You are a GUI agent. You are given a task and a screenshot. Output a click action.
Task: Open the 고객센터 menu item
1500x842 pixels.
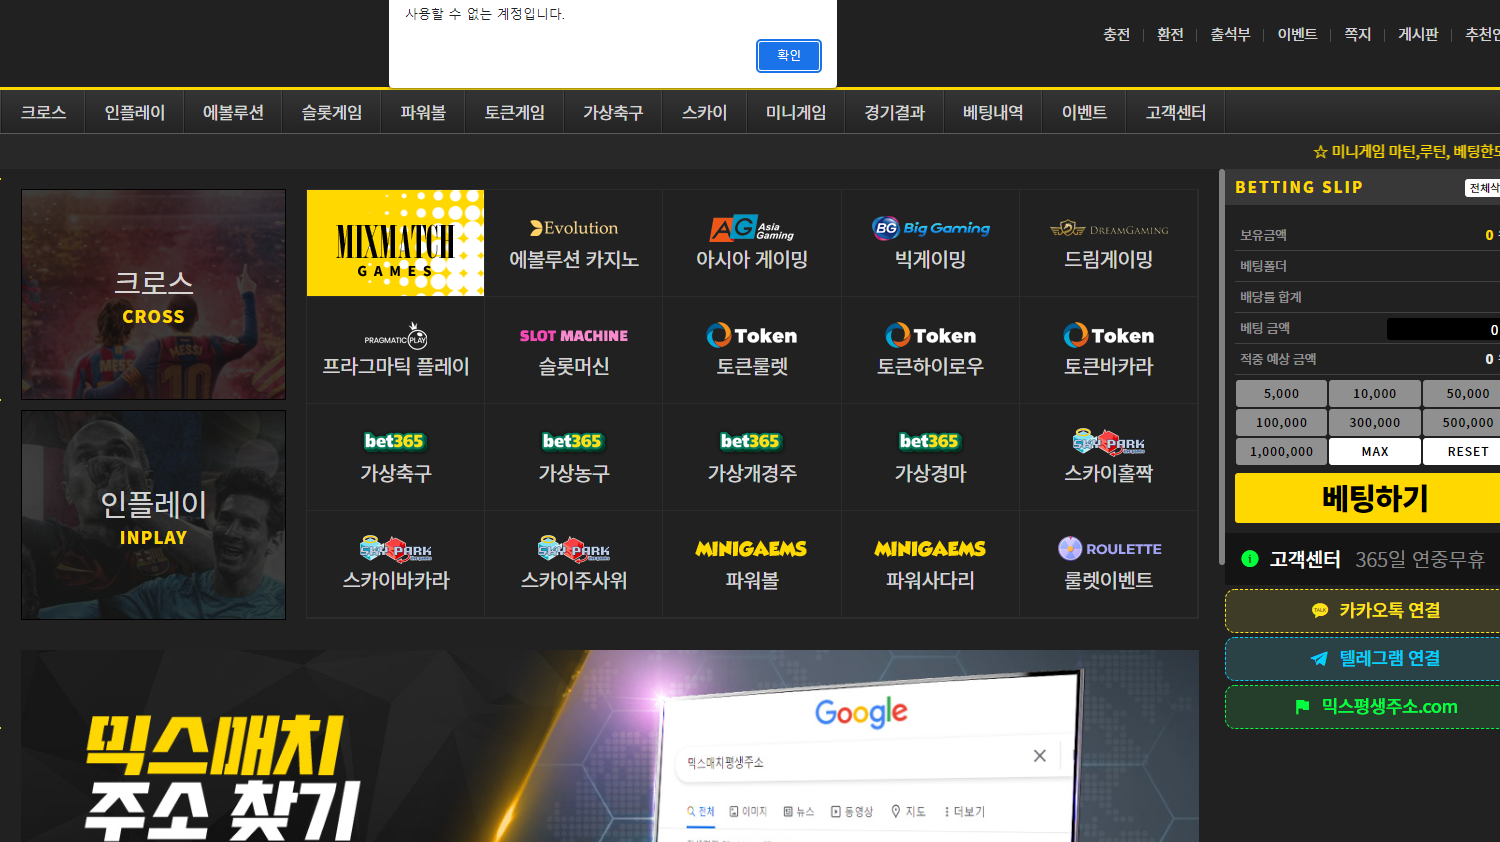click(x=1176, y=113)
